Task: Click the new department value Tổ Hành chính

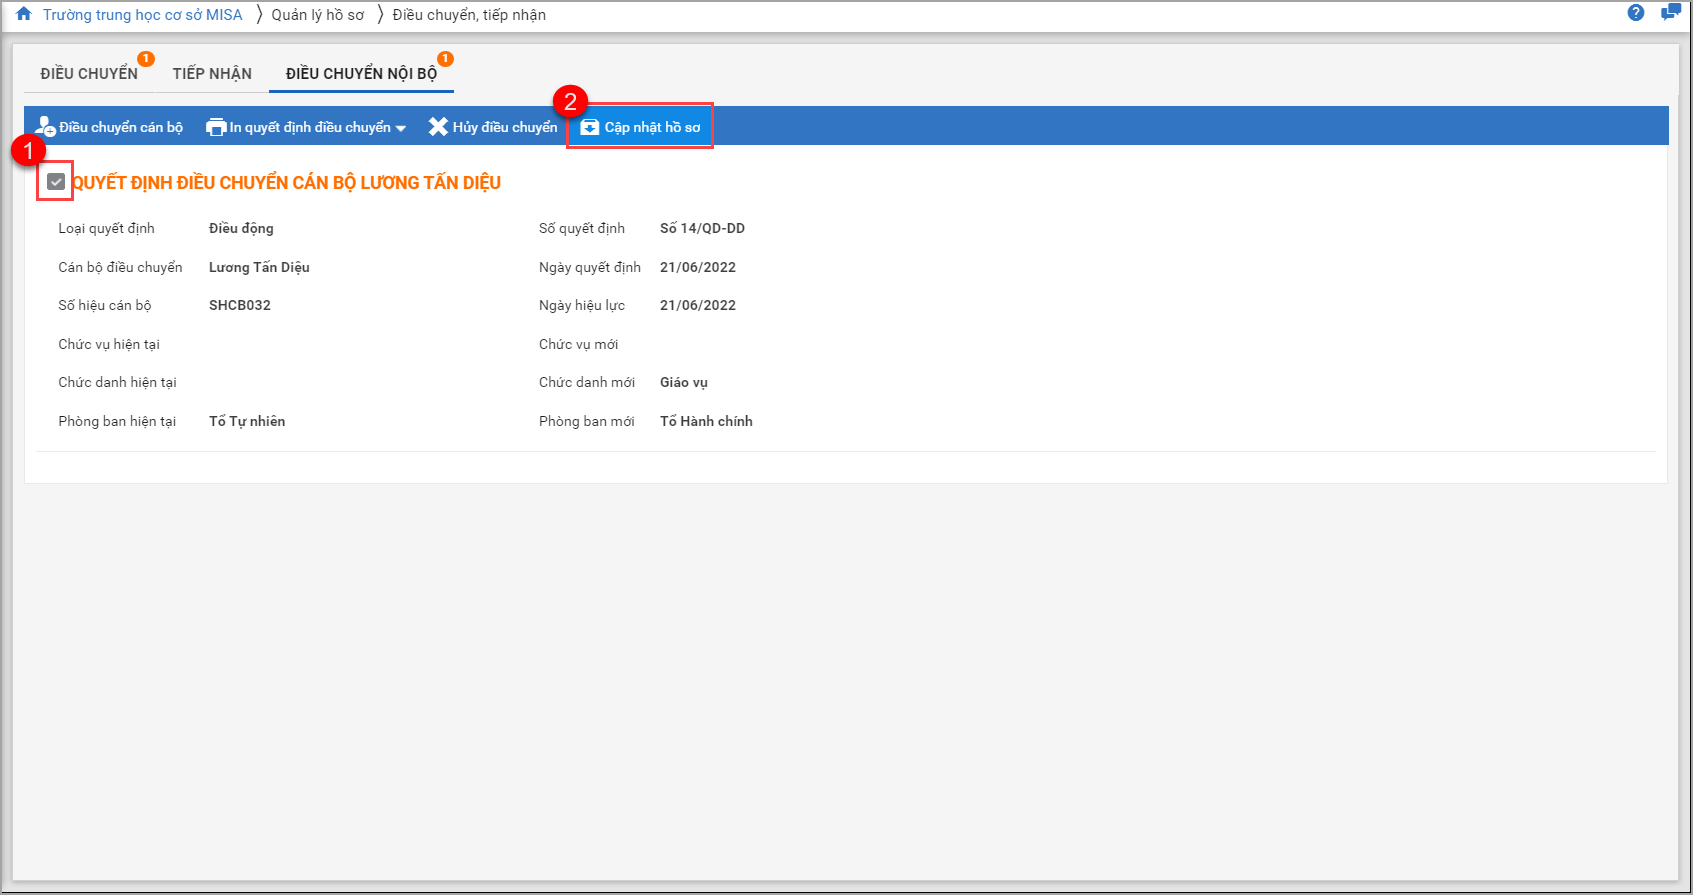Action: pos(706,421)
